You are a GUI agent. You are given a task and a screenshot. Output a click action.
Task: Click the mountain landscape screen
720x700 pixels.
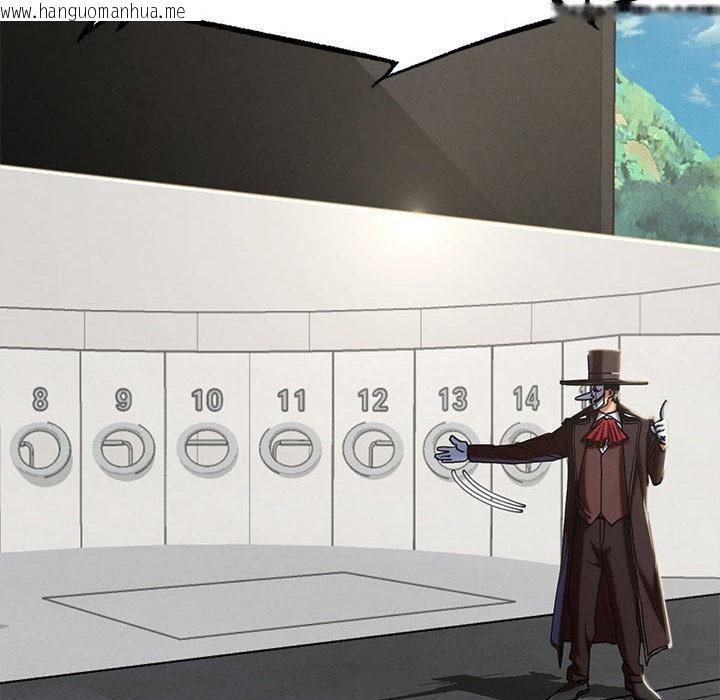tap(667, 130)
